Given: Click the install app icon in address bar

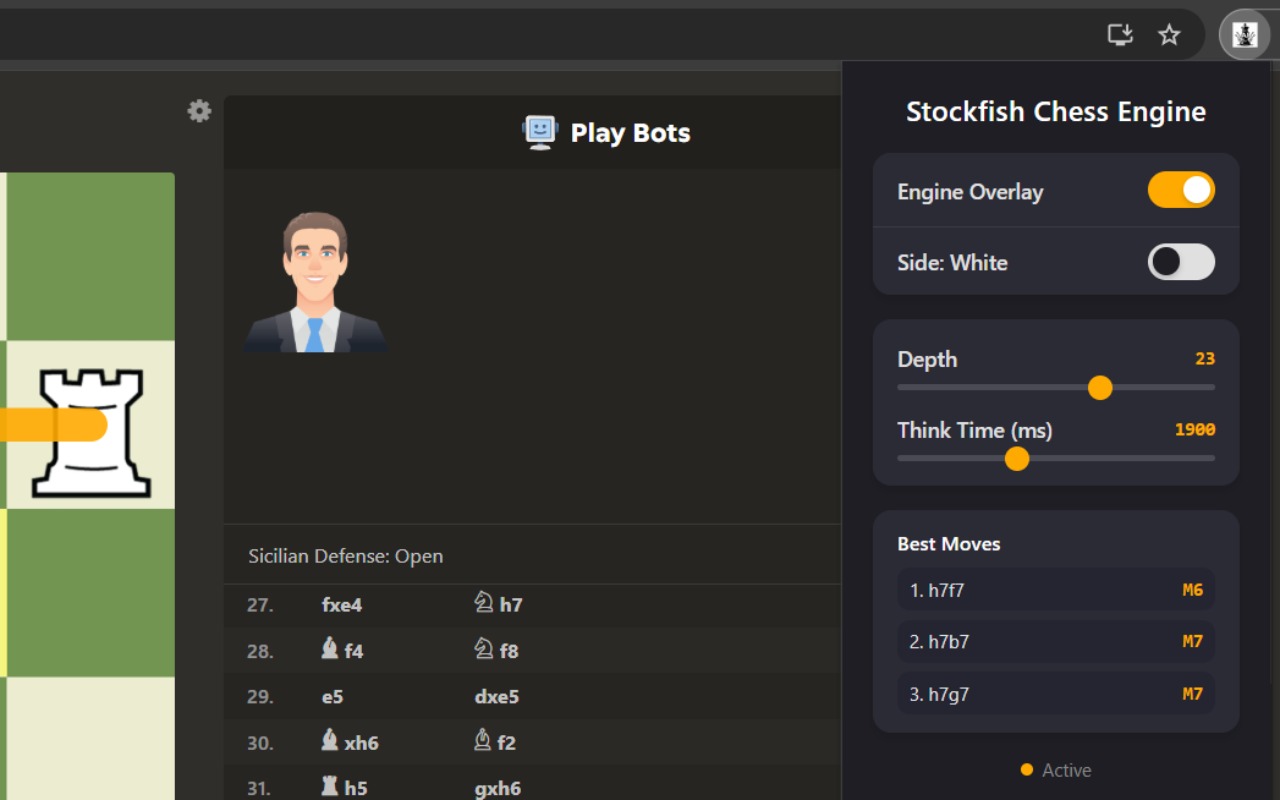Looking at the screenshot, I should tap(1120, 35).
